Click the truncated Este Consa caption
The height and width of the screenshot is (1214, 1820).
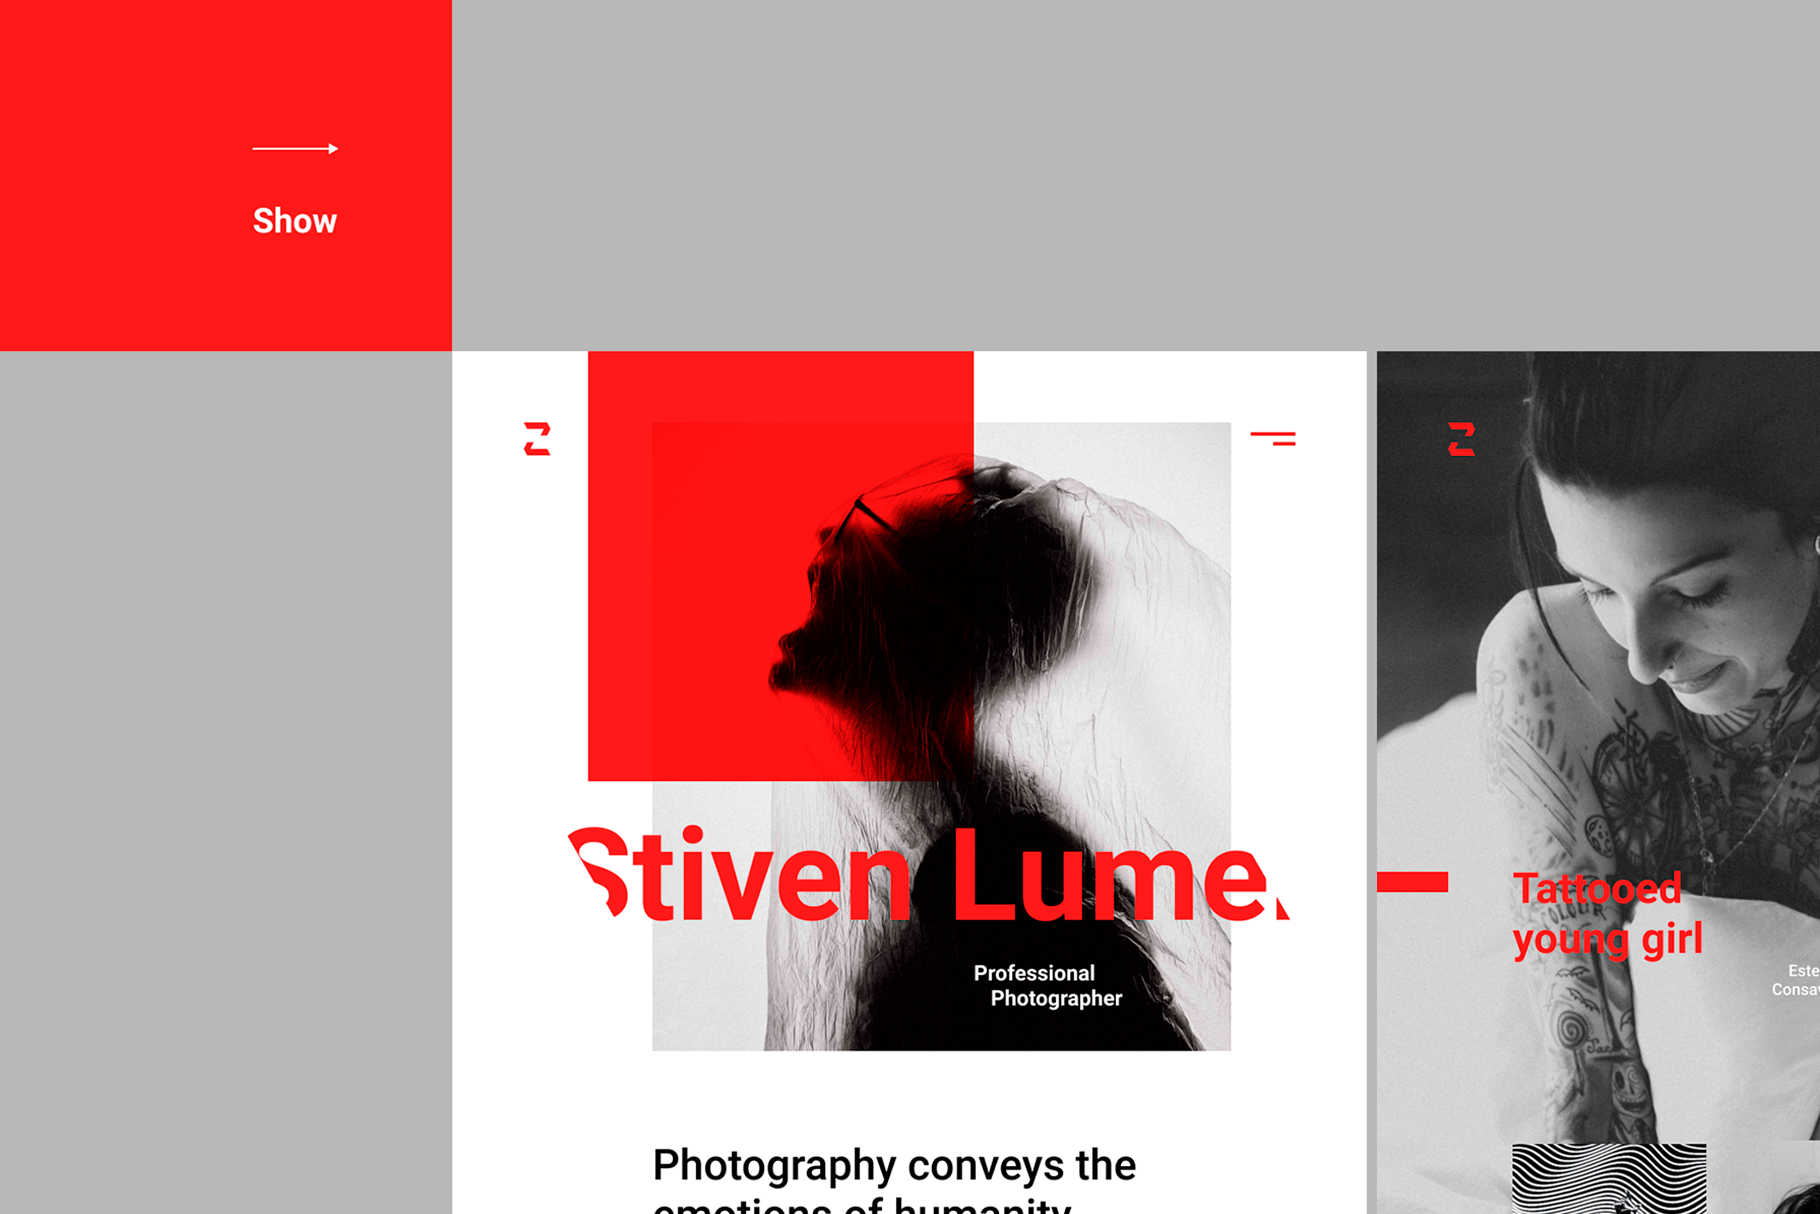coord(1795,980)
